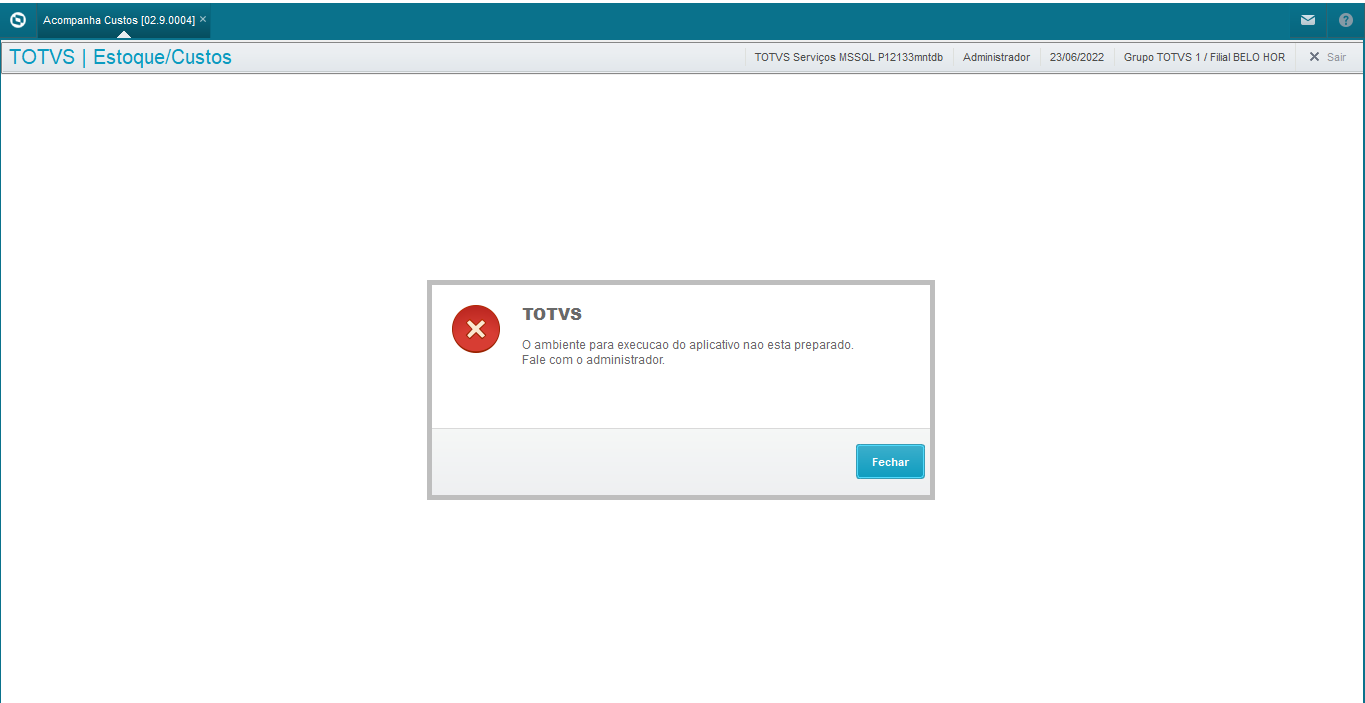Click the TOTVS | Estoque/Custos title
Viewport: 1365px width, 703px height.
coord(120,57)
